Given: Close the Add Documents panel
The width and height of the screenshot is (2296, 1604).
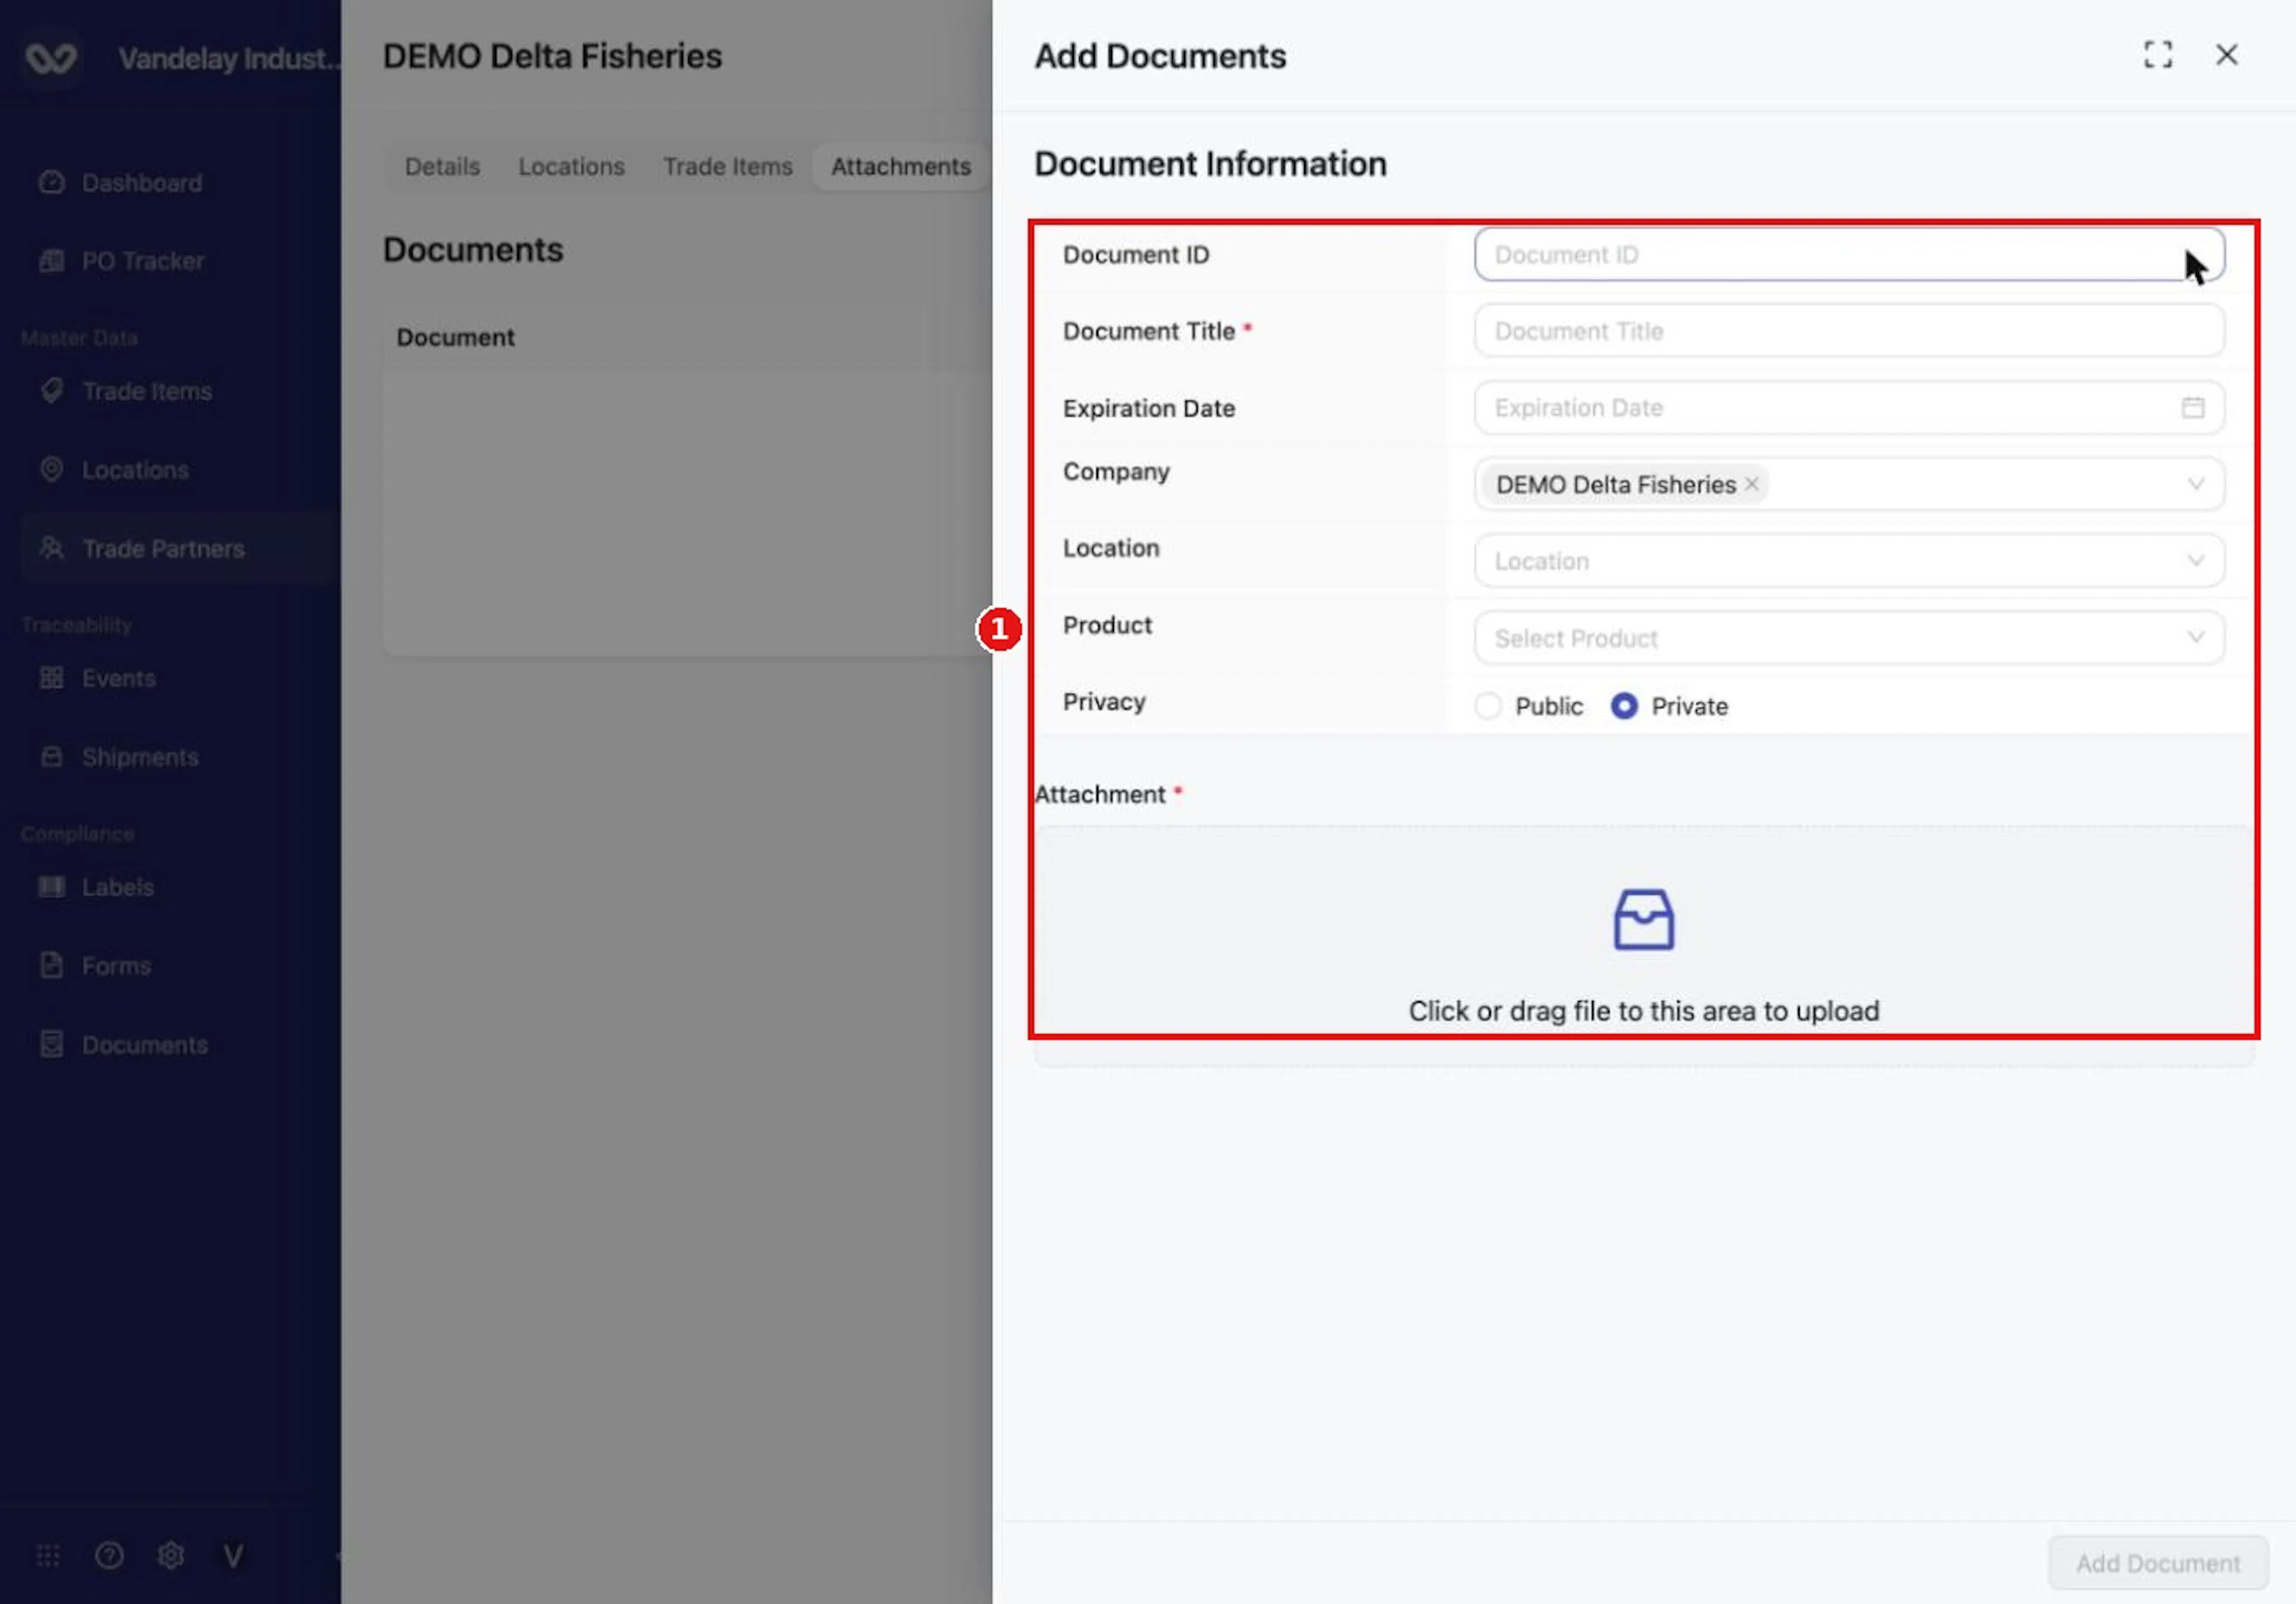Looking at the screenshot, I should coord(2226,55).
